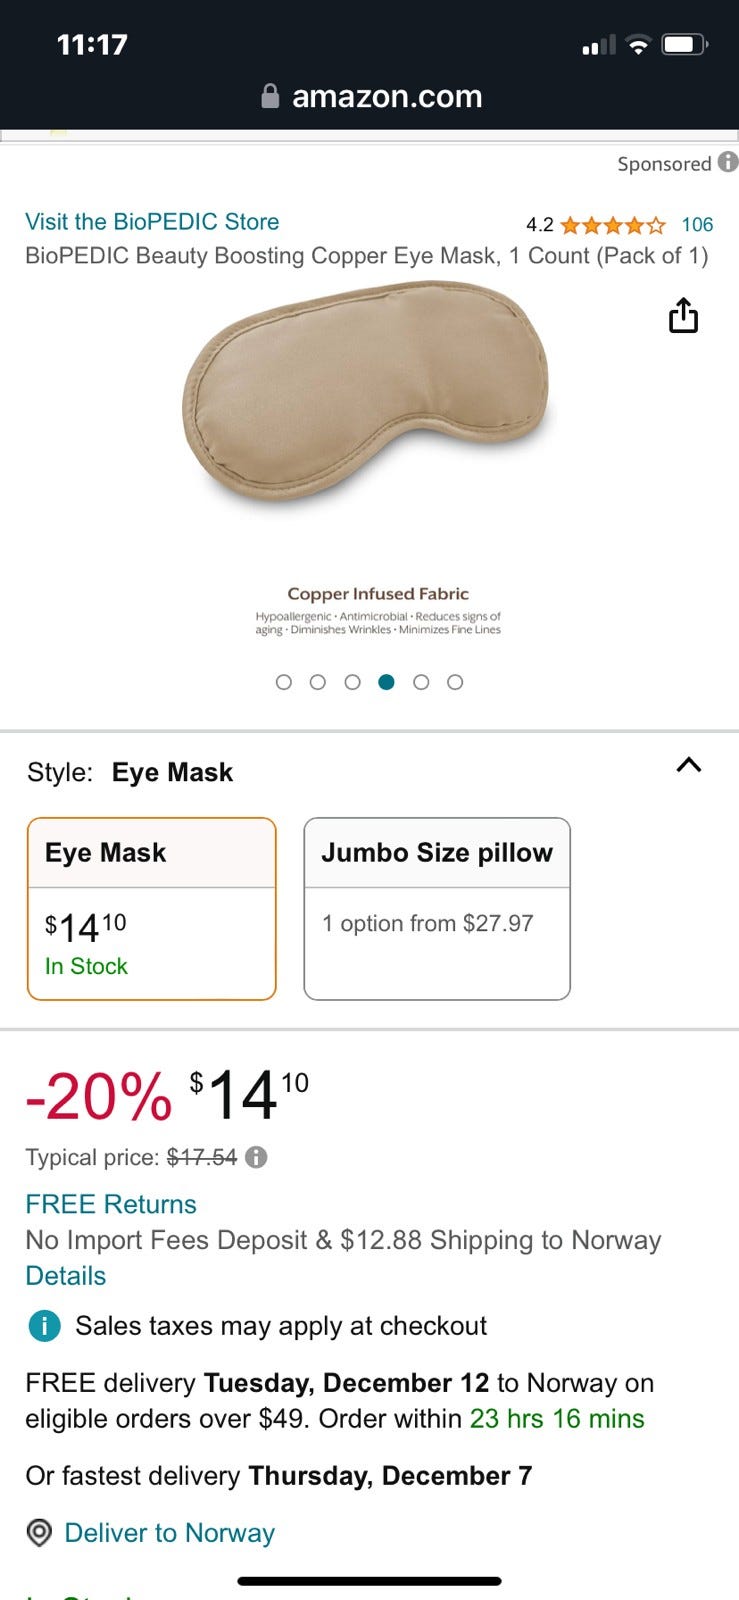
Task: Select the last image carousel dot
Action: [455, 682]
